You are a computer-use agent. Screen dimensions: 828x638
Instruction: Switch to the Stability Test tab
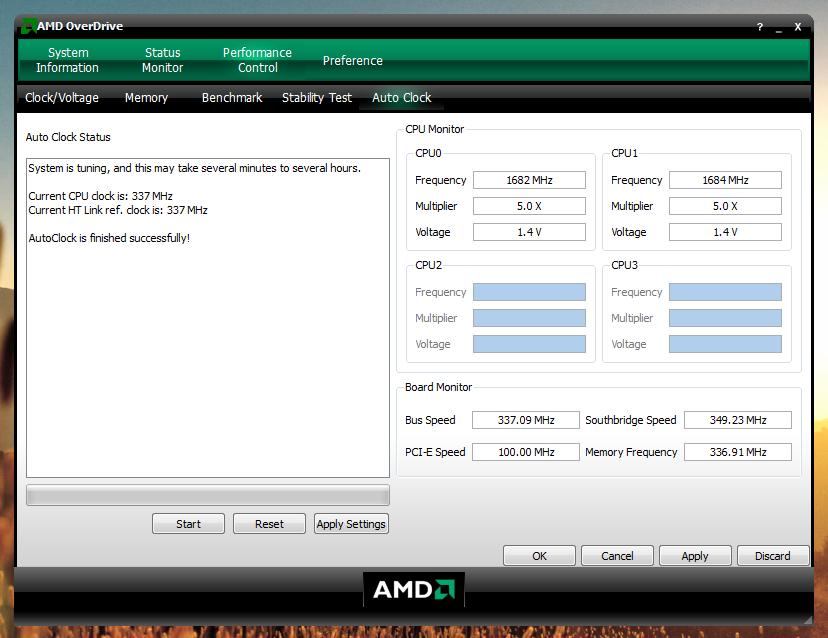(x=317, y=98)
